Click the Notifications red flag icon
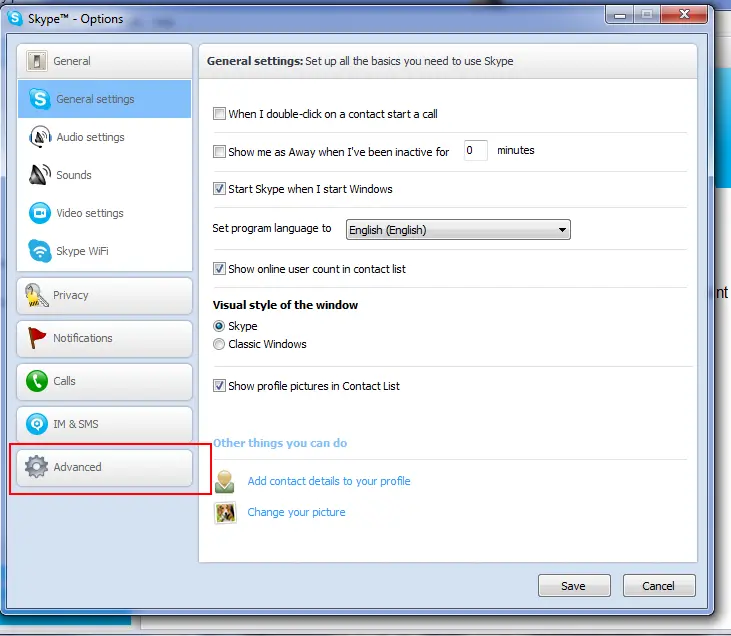 tap(36, 338)
